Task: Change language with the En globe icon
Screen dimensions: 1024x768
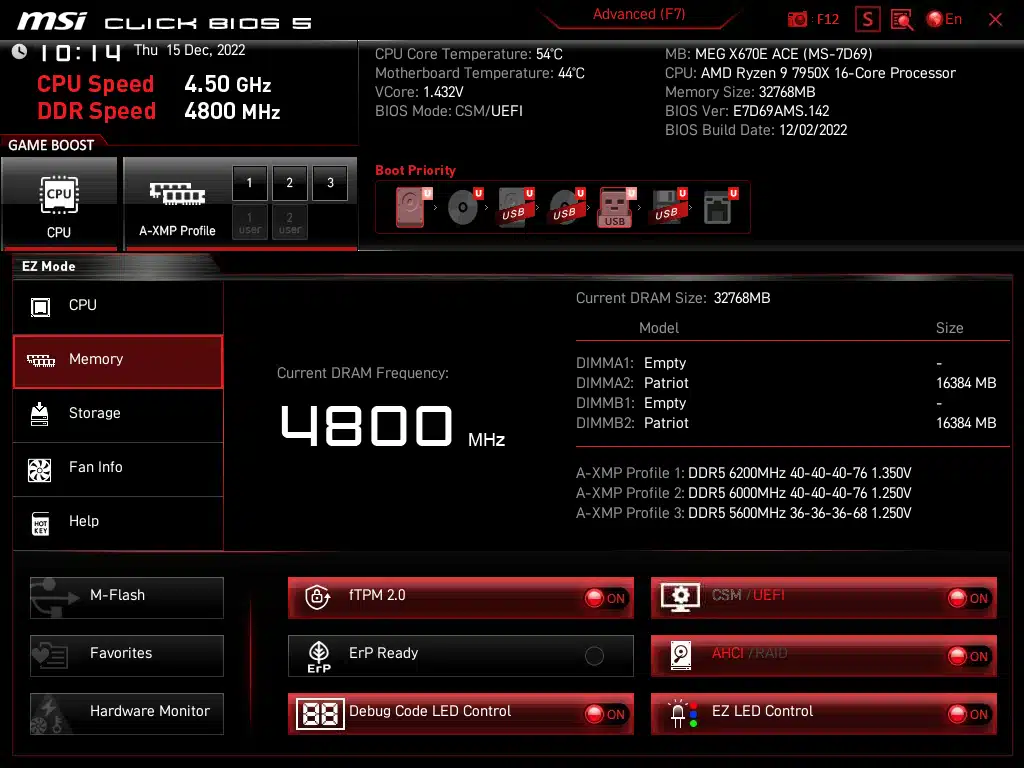Action: [x=944, y=20]
